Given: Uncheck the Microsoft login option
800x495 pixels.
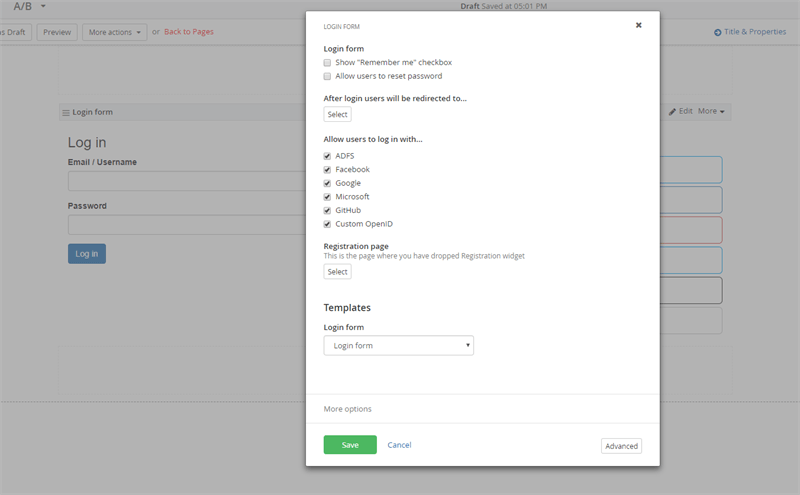Looking at the screenshot, I should click(327, 197).
